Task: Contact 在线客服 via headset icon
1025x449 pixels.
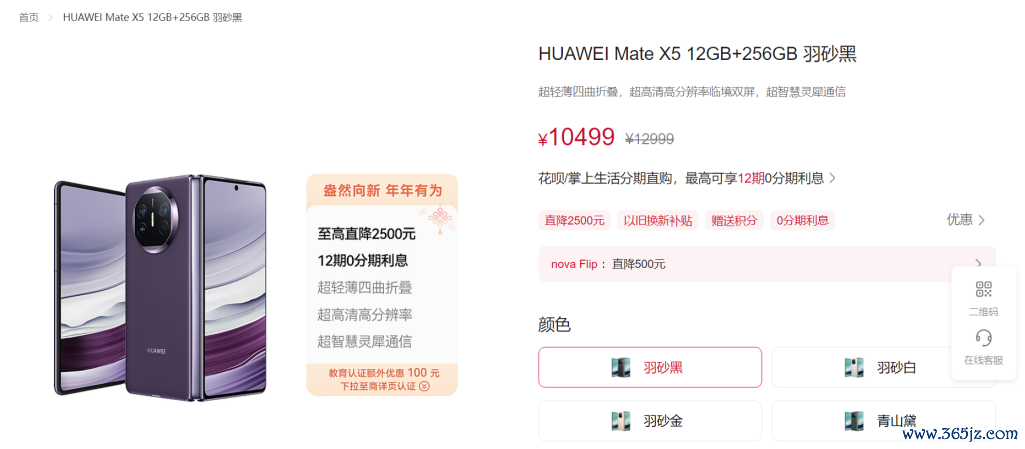Action: coord(983,337)
